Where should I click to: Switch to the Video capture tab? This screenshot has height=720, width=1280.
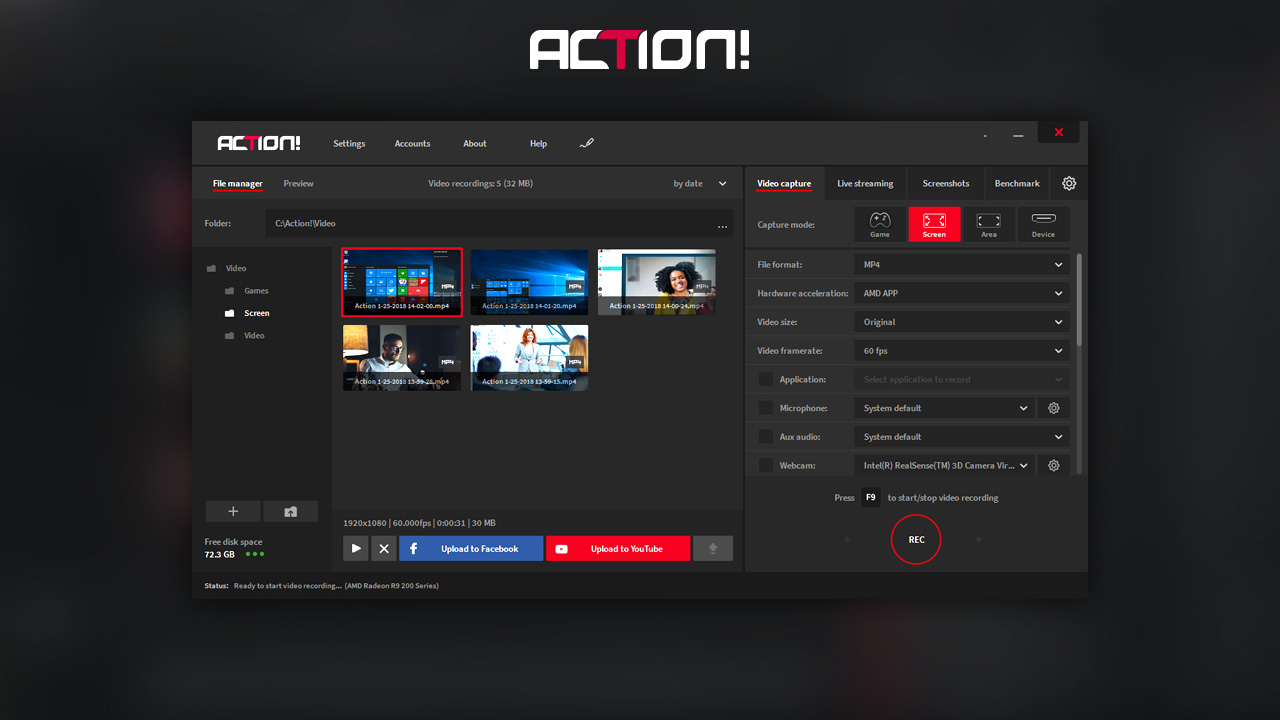tap(784, 183)
